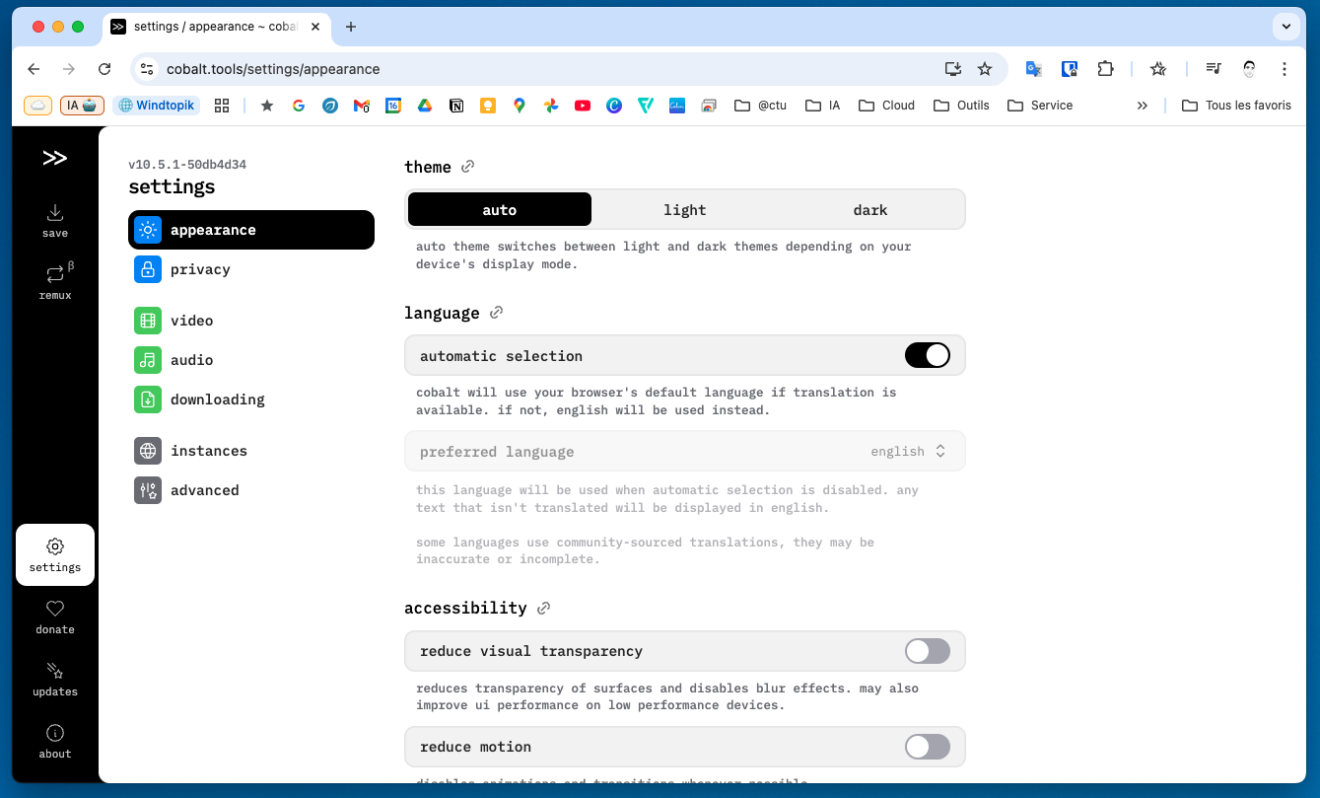Open the video settings category
This screenshot has height=798, width=1320.
pyautogui.click(x=191, y=320)
